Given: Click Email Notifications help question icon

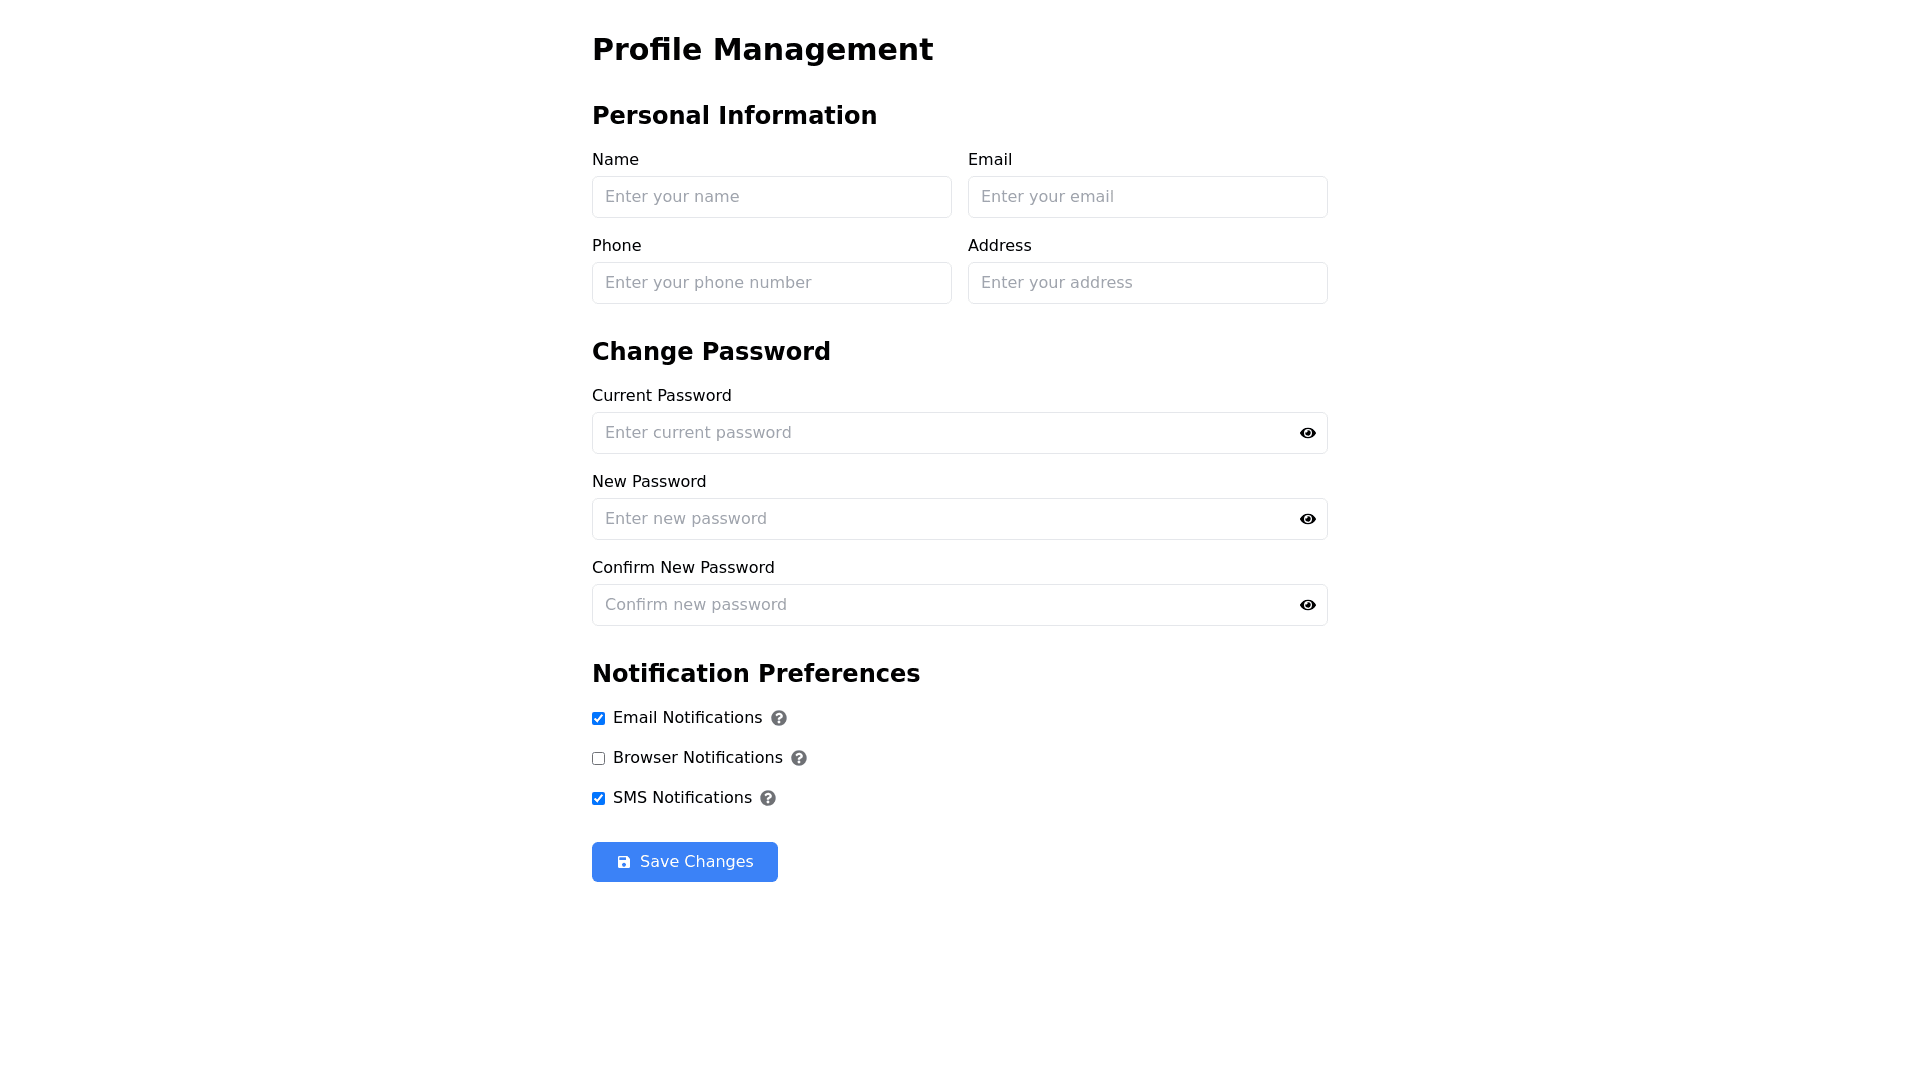Looking at the screenshot, I should (x=779, y=718).
